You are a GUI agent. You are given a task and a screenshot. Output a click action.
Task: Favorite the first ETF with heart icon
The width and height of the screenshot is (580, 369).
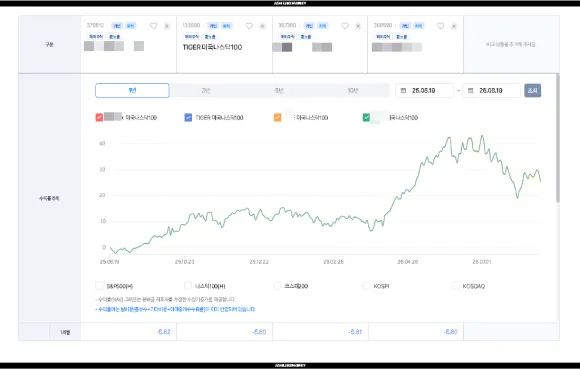[154, 26]
